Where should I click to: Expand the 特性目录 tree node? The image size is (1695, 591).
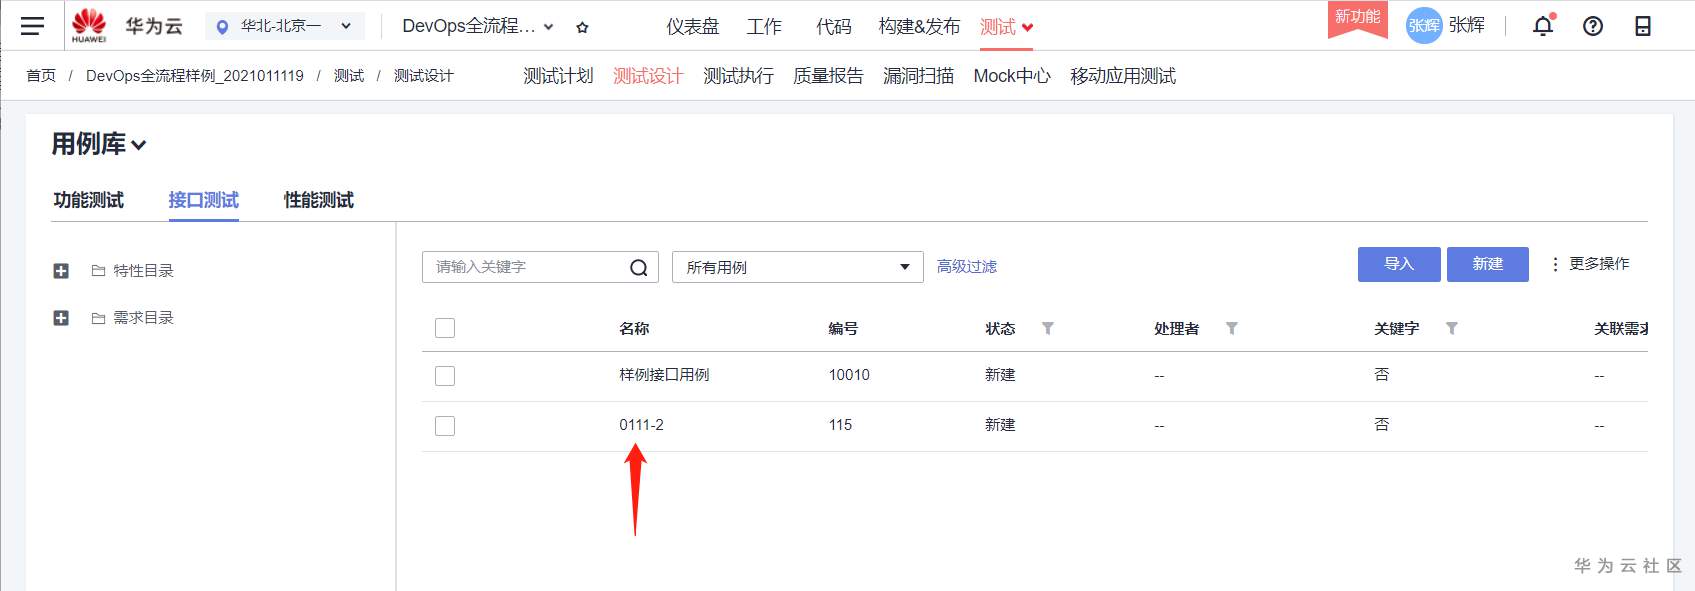click(x=61, y=271)
